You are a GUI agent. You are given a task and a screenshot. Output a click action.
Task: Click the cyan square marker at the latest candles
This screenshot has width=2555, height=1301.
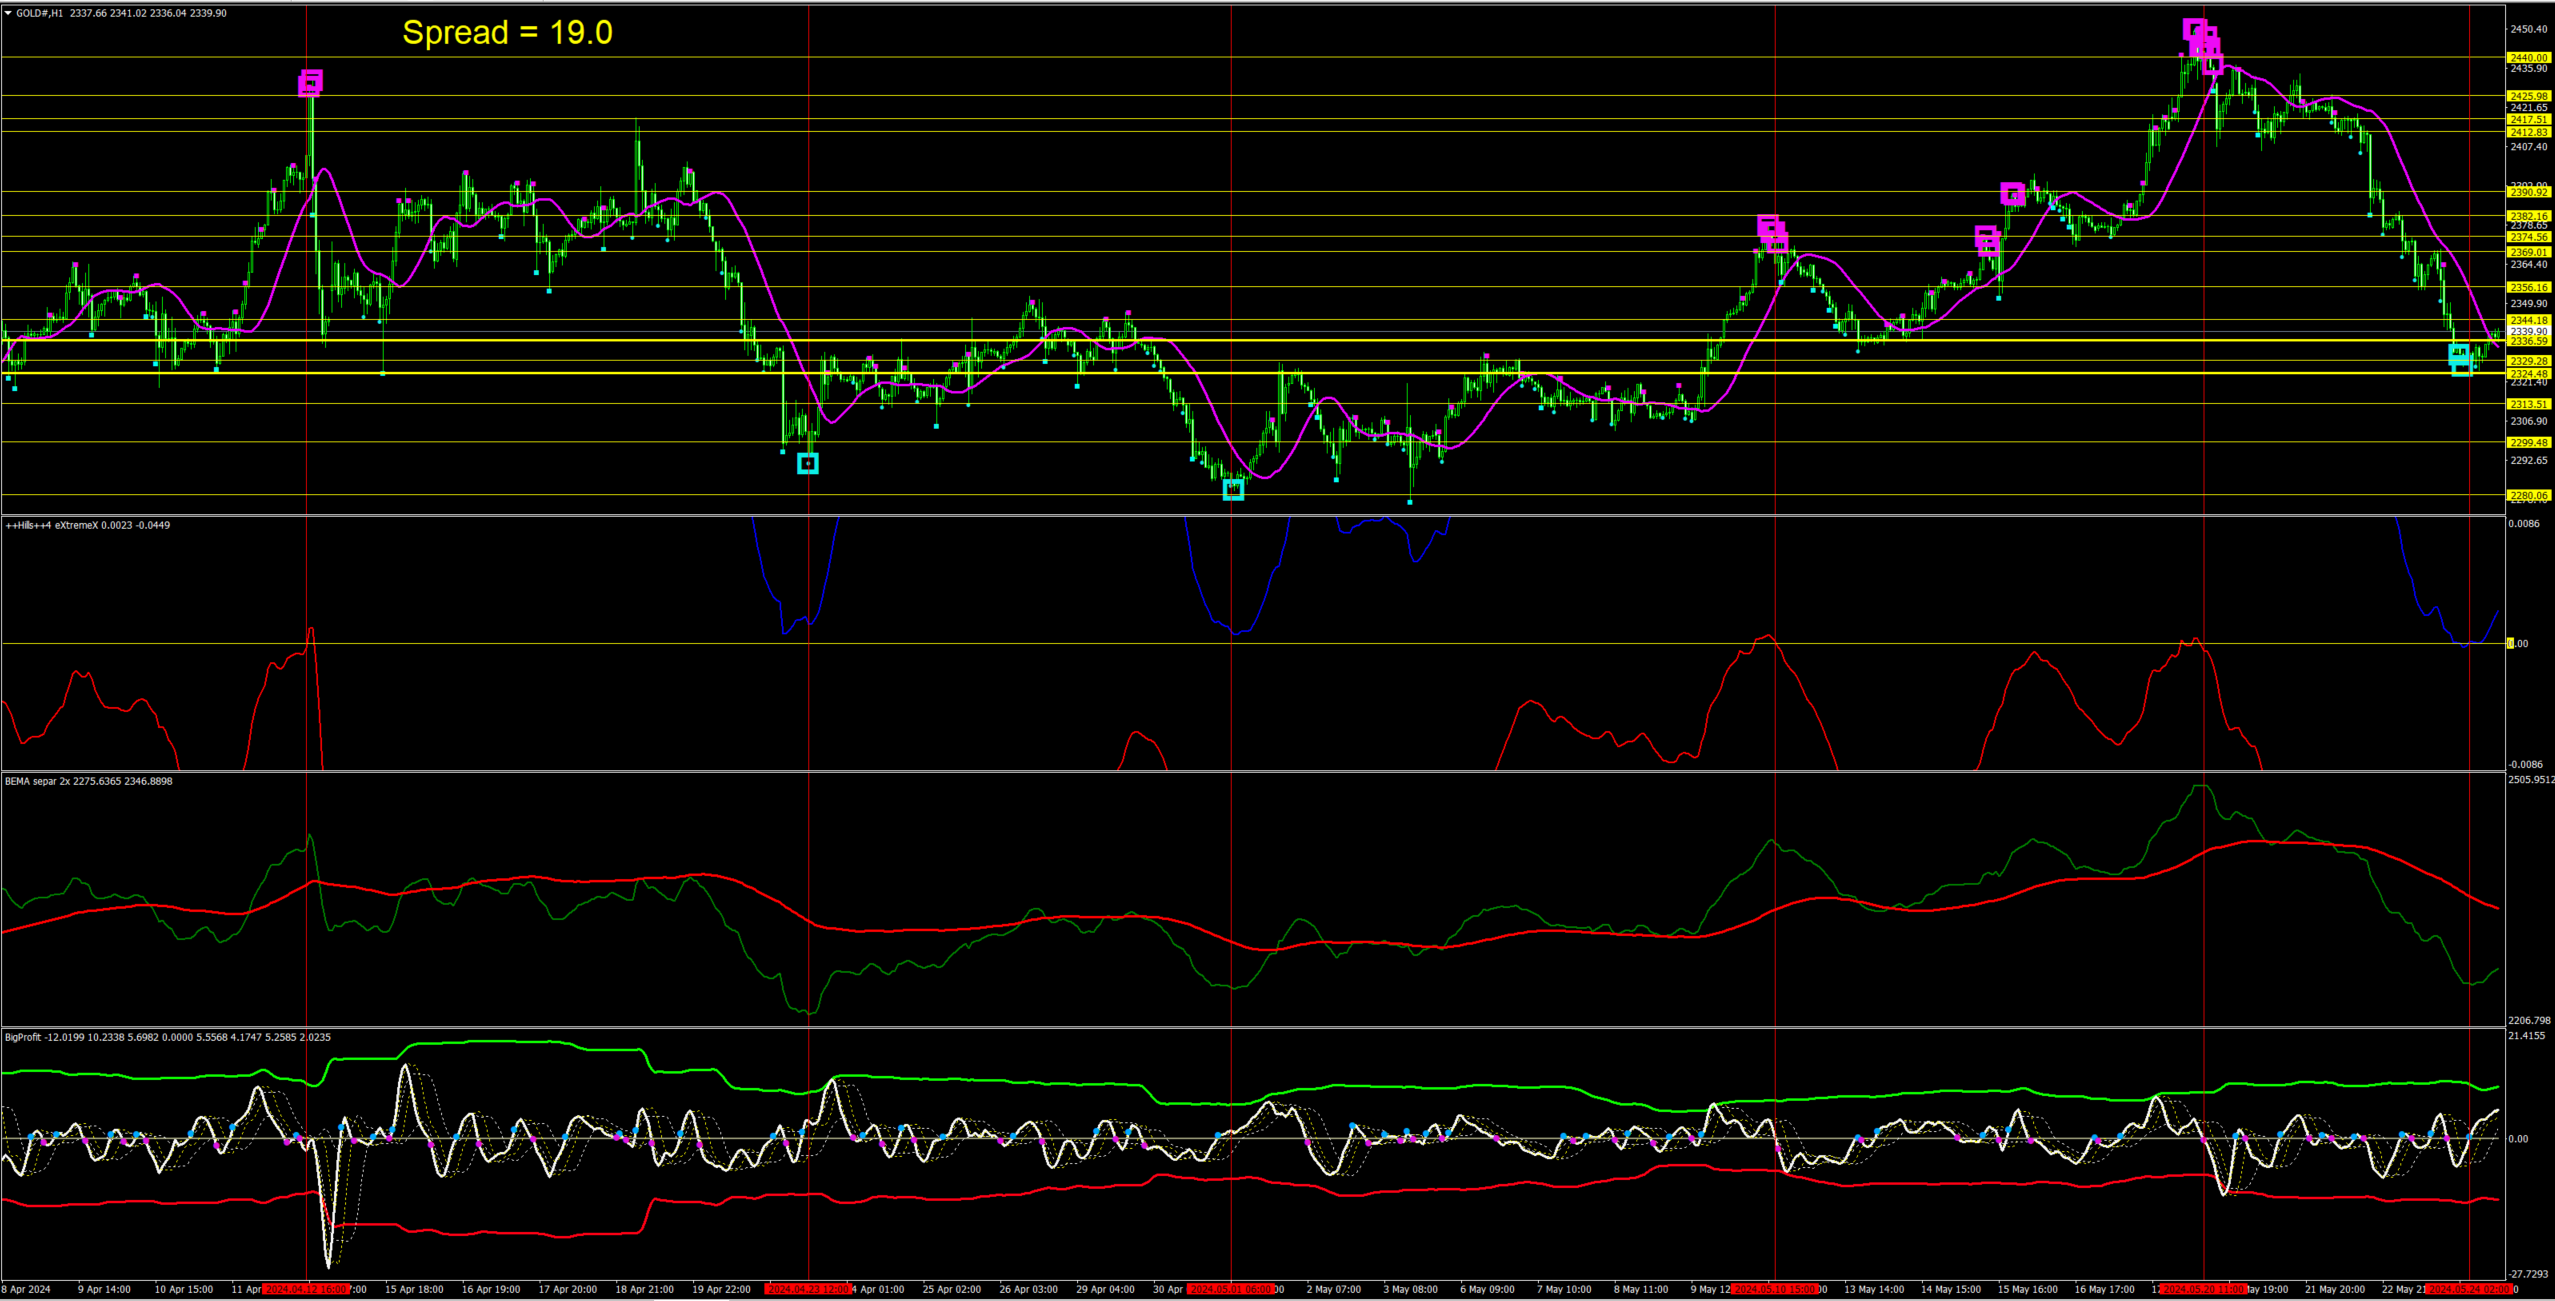(x=2460, y=357)
